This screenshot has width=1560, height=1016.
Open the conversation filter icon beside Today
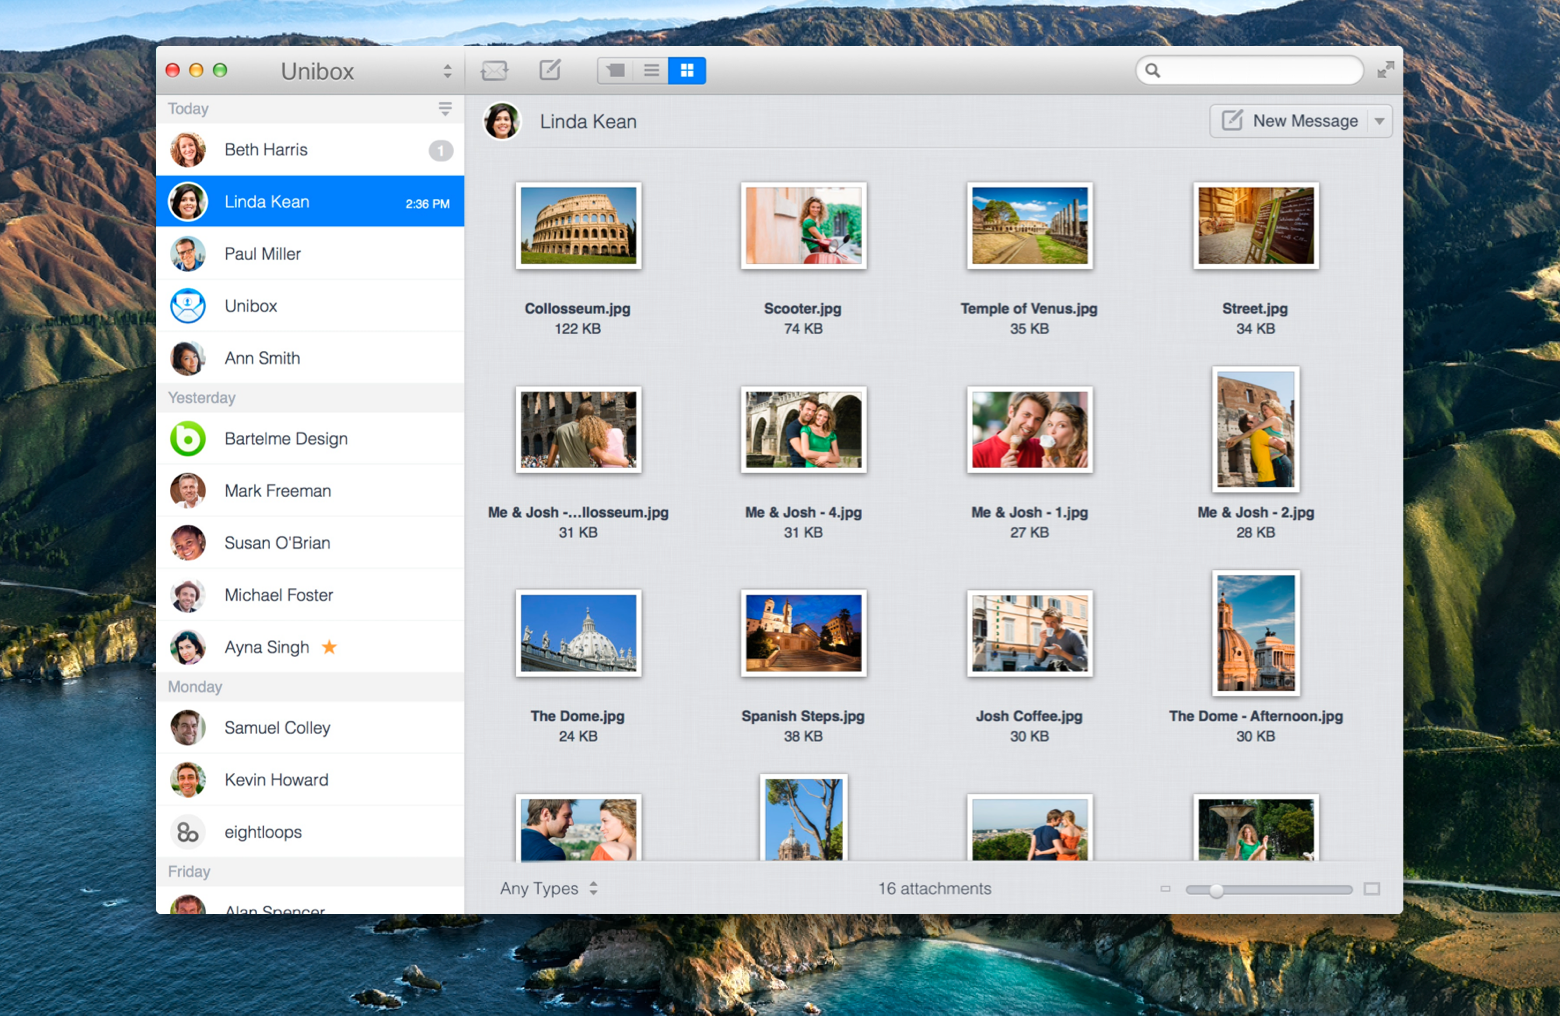tap(445, 108)
